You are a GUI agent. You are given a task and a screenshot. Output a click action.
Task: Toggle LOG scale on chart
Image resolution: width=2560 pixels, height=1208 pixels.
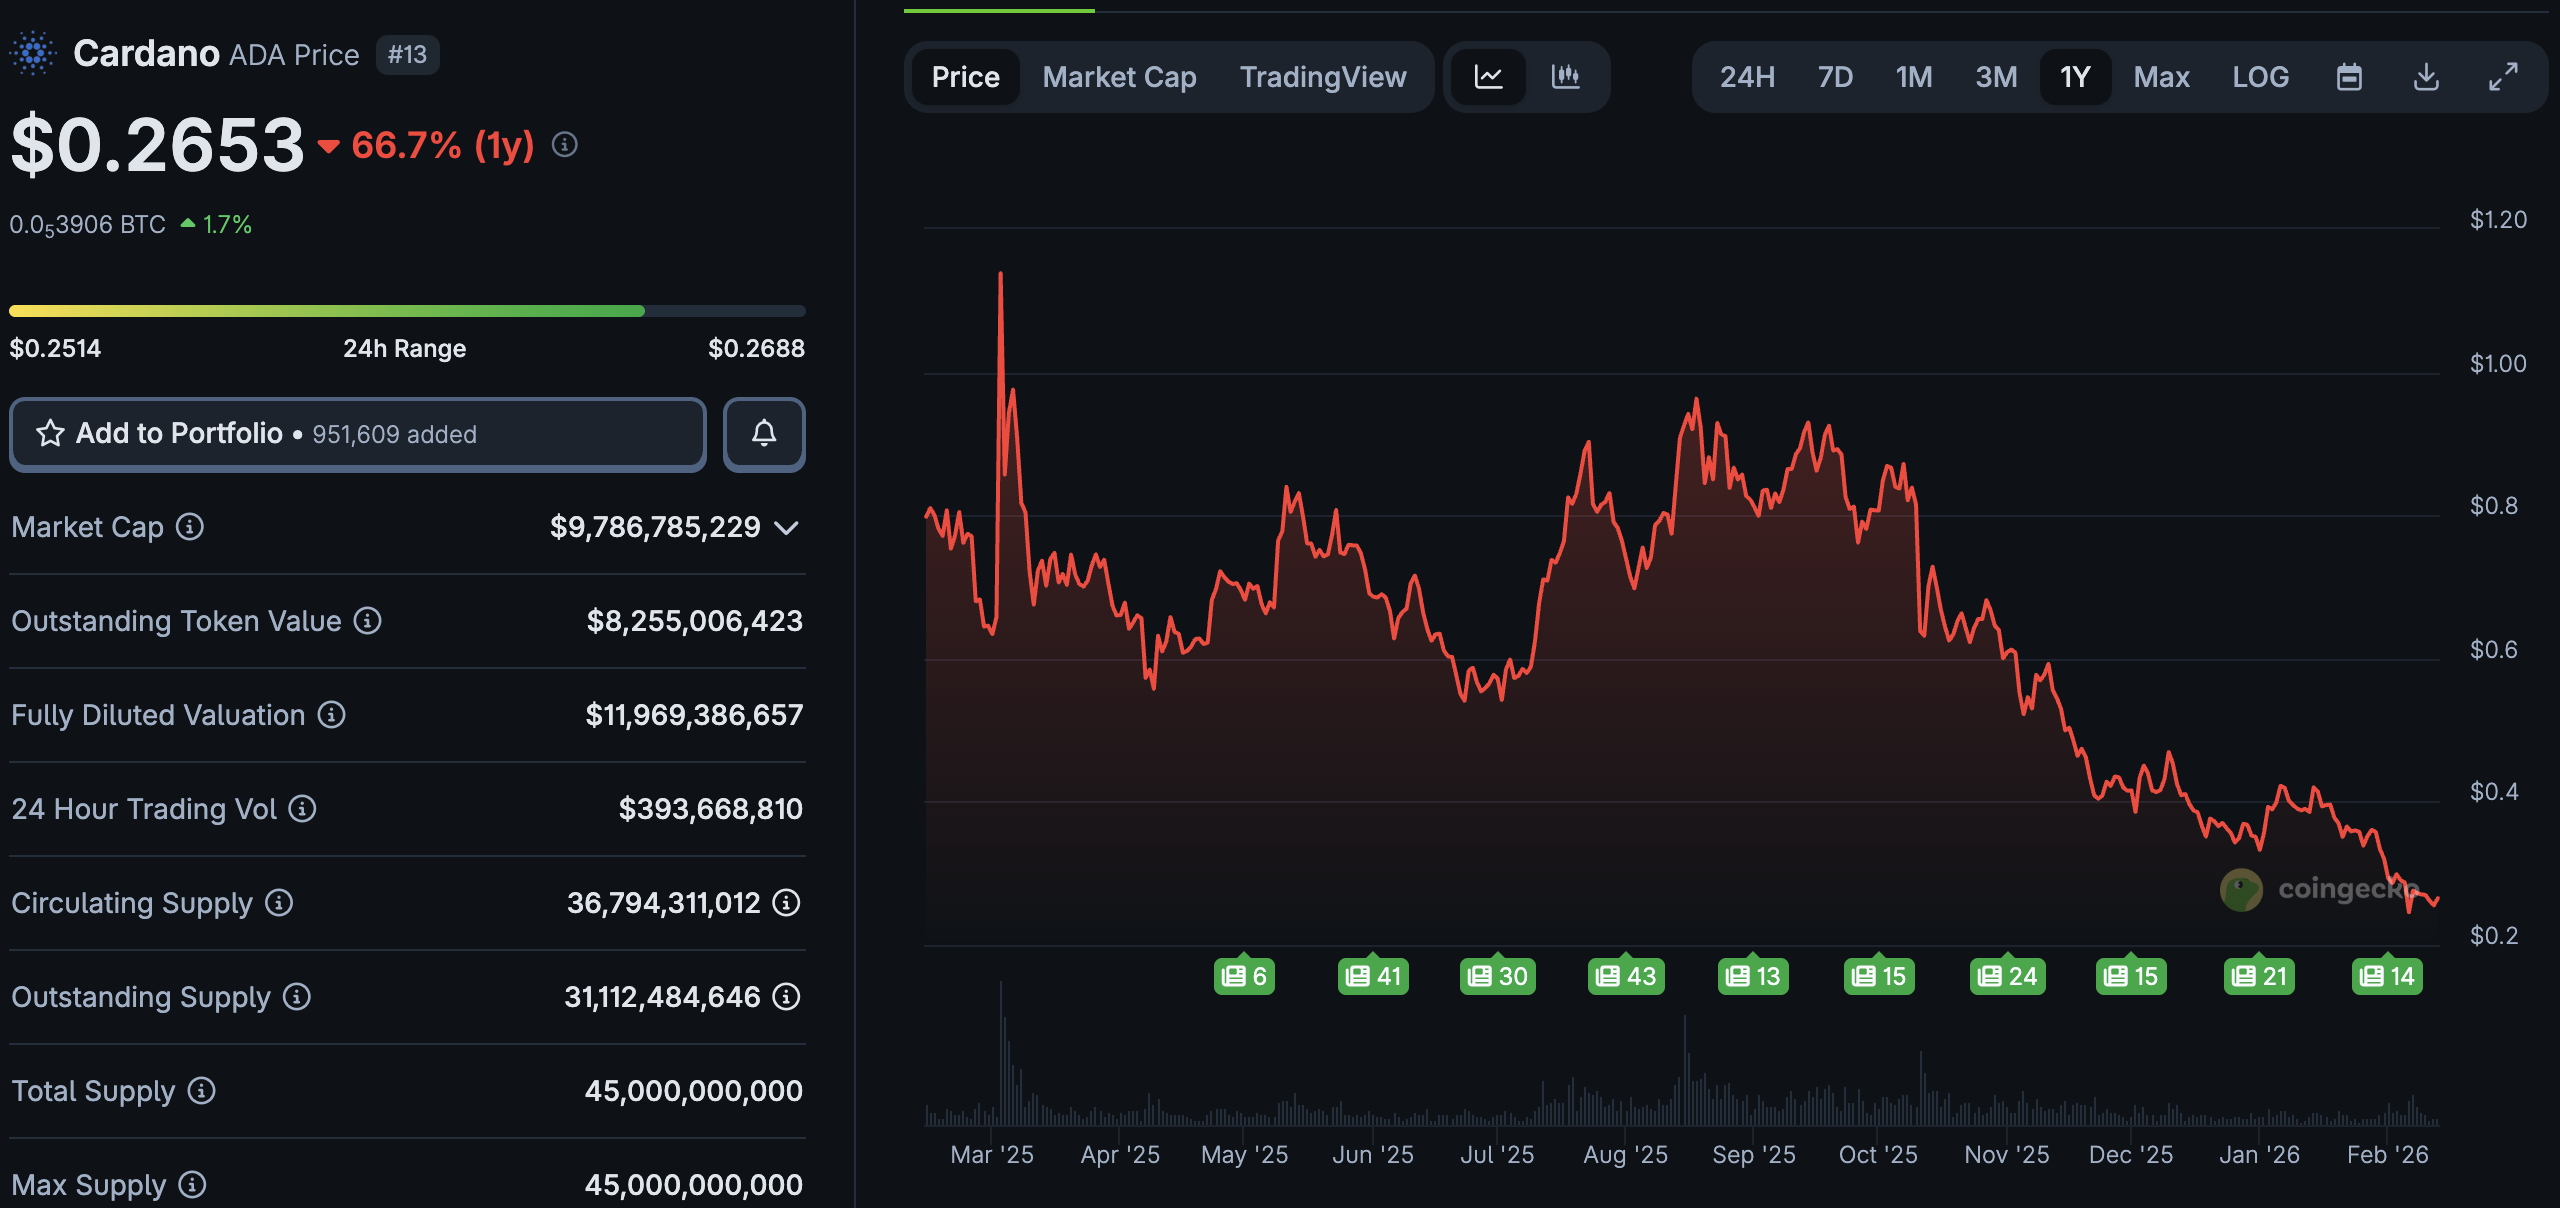point(2260,77)
